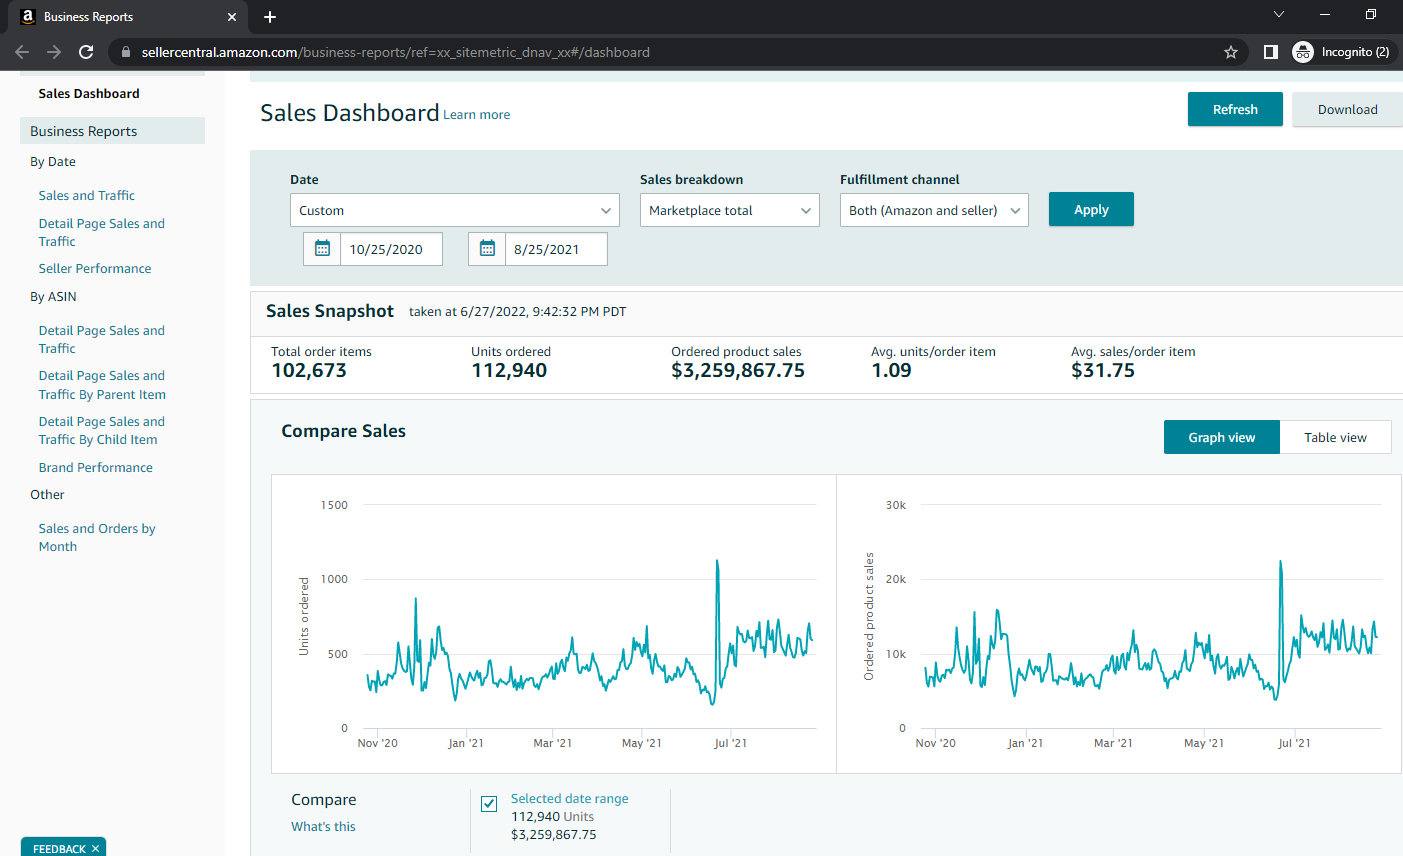Open the Incognito profile menu

coord(1341,52)
